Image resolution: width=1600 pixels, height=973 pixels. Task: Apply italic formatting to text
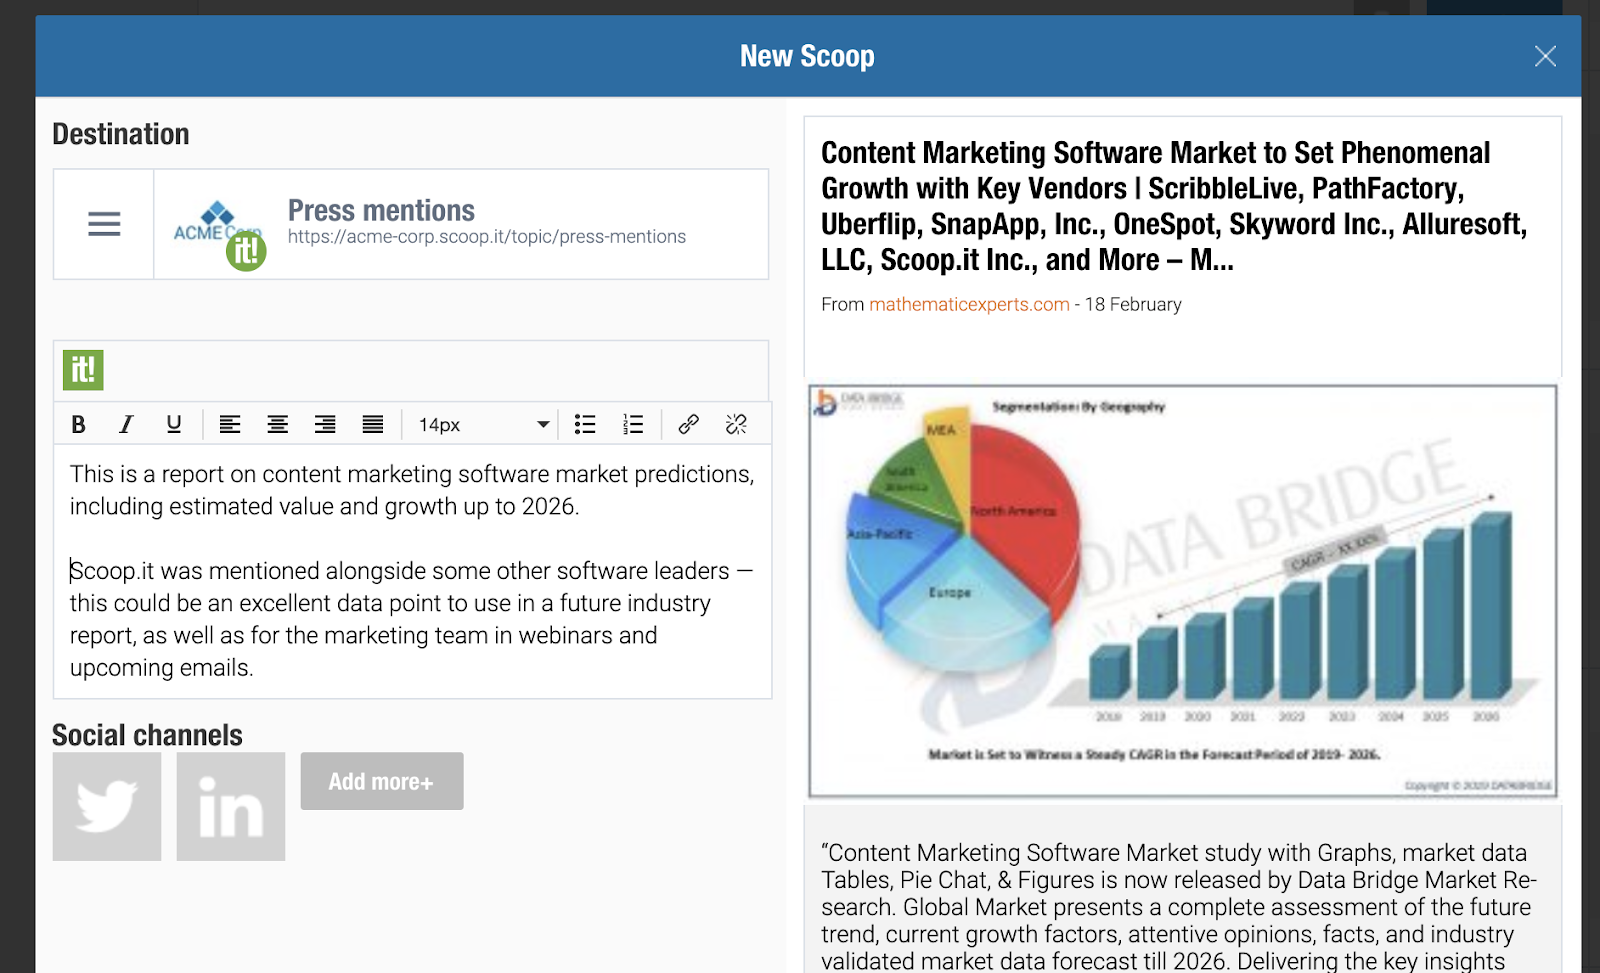click(x=126, y=425)
